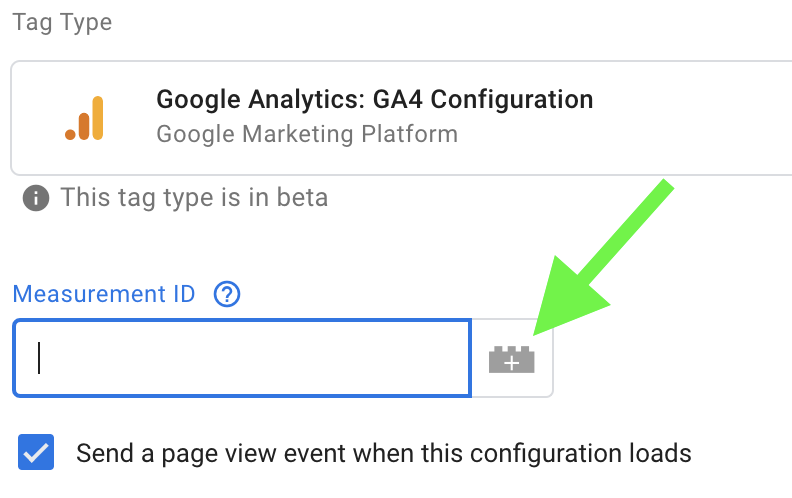The height and width of the screenshot is (498, 792).
Task: Click the Google Analytics bar chart logo
Action: point(85,118)
